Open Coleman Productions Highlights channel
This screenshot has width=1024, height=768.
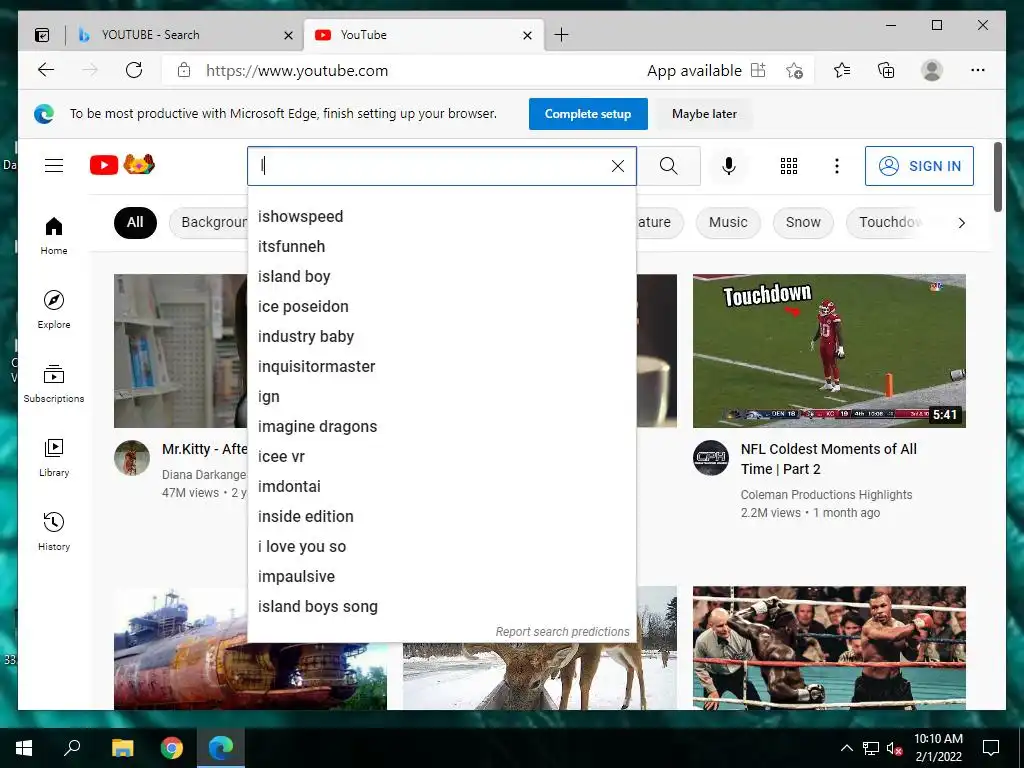pyautogui.click(x=826, y=495)
